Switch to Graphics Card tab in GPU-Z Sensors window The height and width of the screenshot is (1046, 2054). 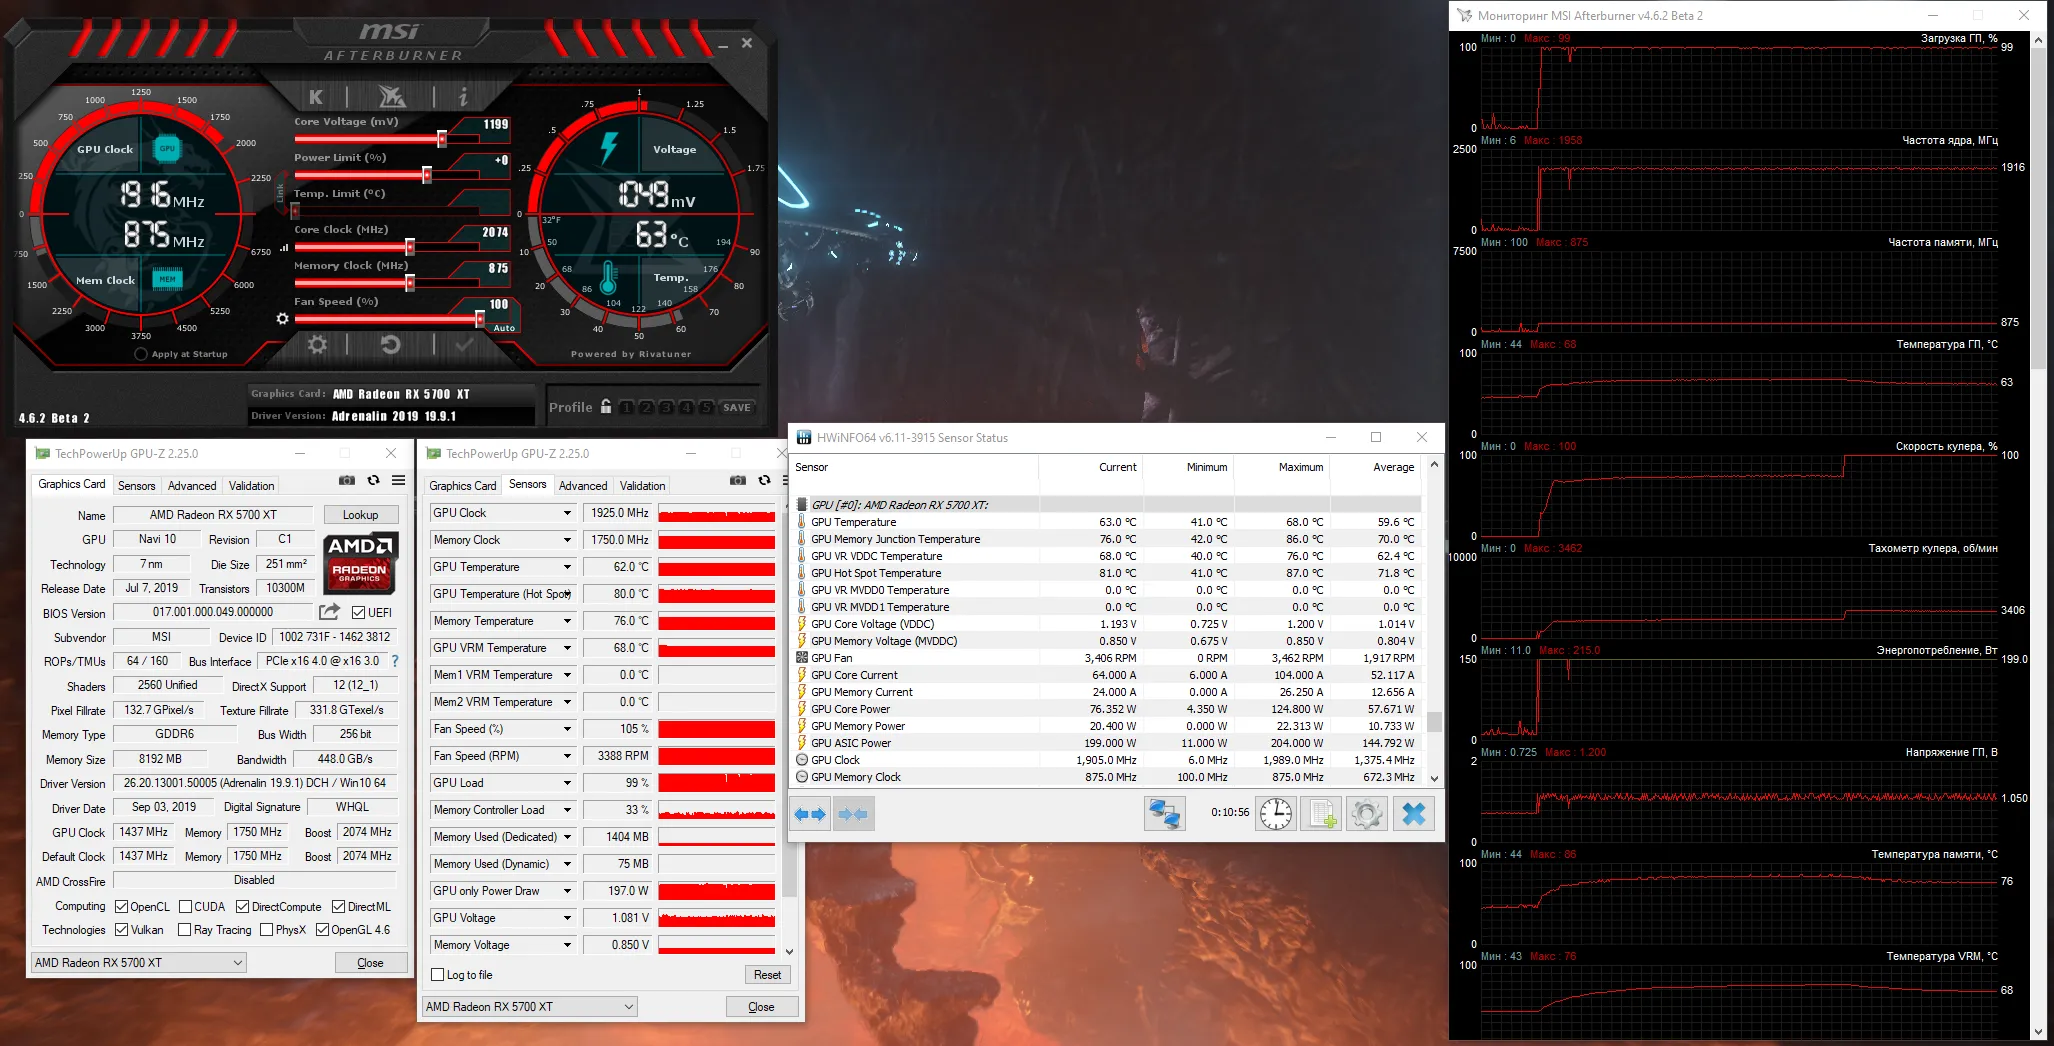[x=463, y=486]
